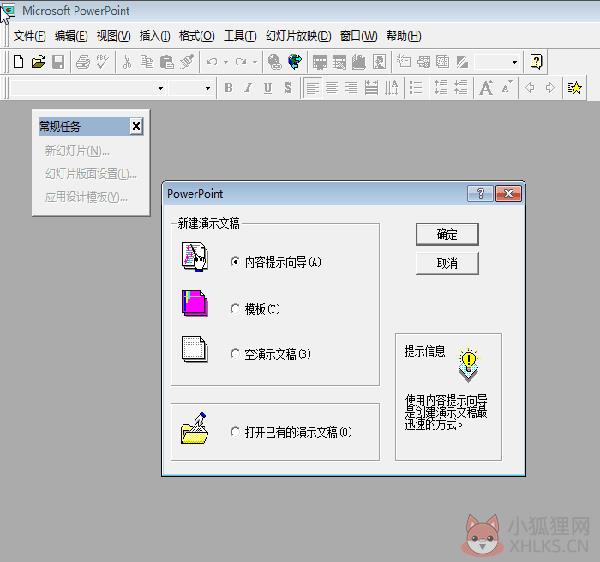The height and width of the screenshot is (562, 600).
Task: Click the Decrease Font Size icon
Action: tap(507, 87)
